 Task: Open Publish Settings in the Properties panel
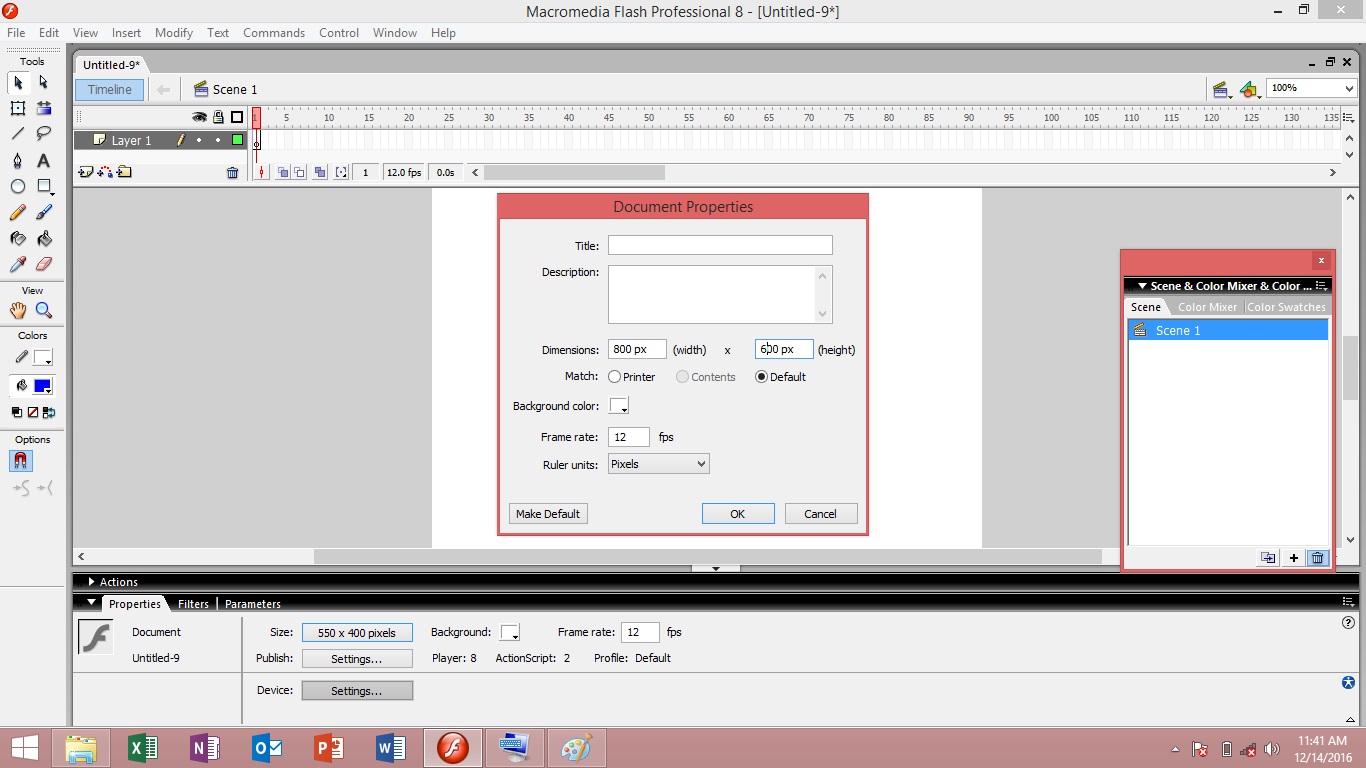point(357,658)
